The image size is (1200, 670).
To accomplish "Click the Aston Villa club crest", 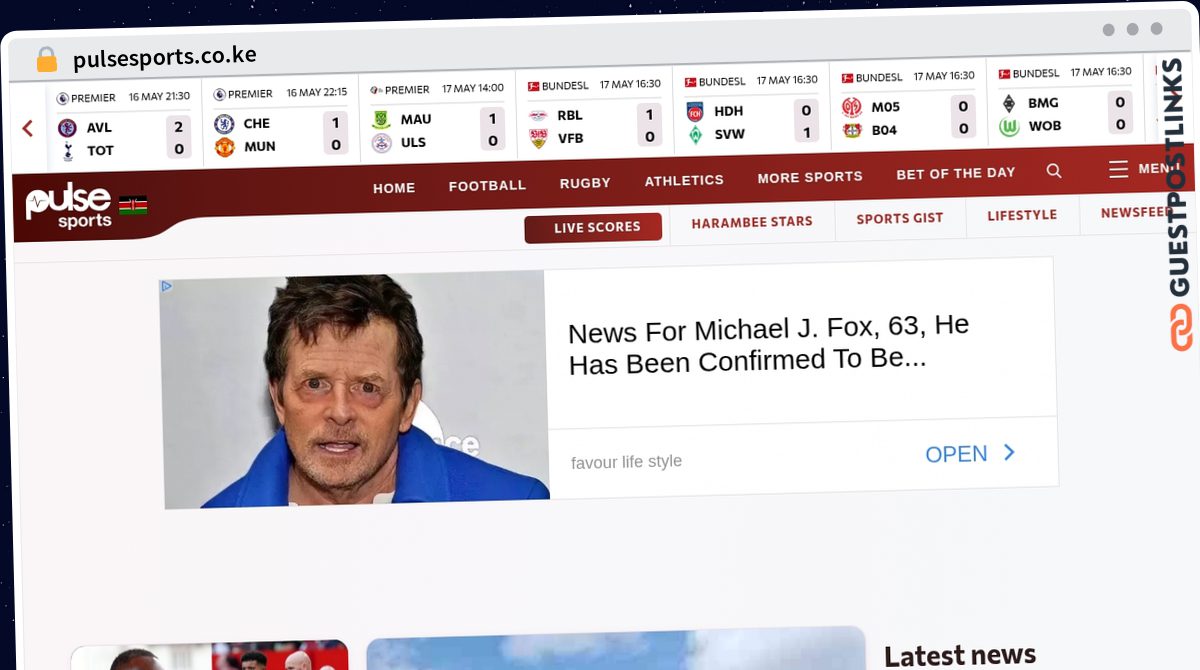I will tap(68, 128).
